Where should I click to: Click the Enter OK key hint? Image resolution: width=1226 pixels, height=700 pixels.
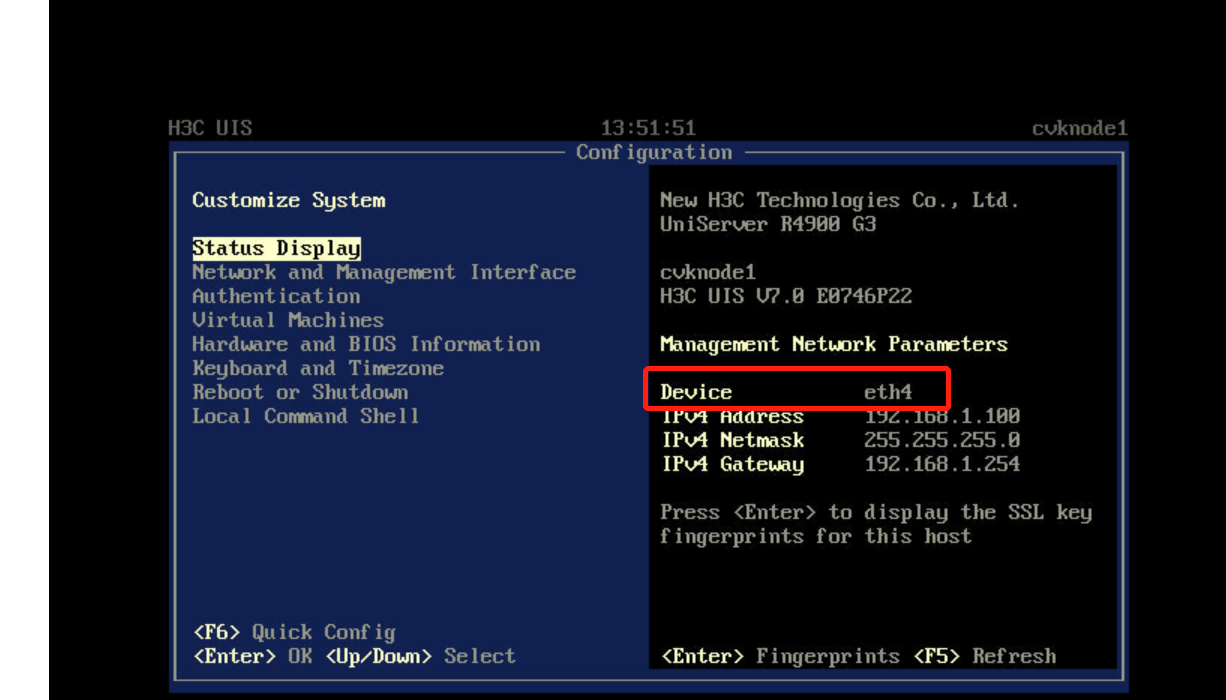pos(252,656)
